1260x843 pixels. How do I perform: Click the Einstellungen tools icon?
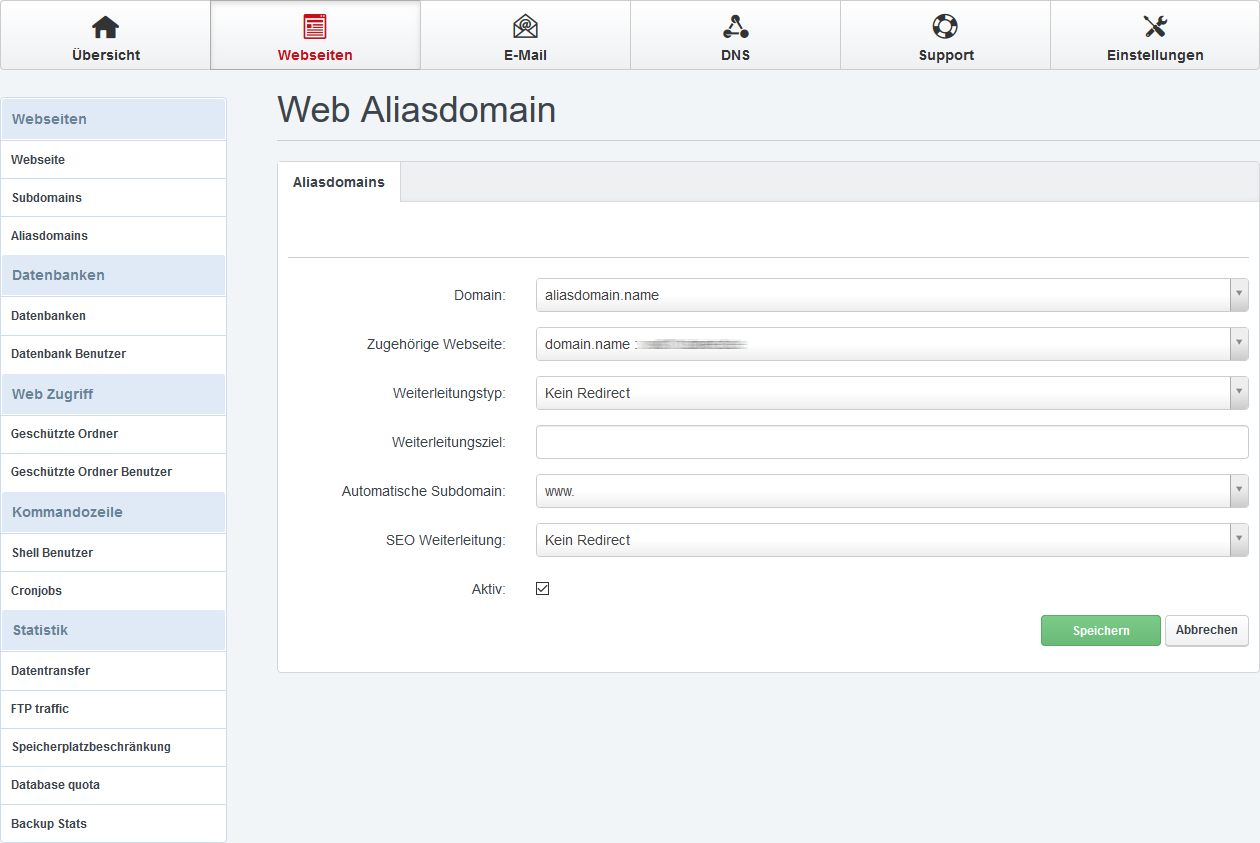(1155, 27)
